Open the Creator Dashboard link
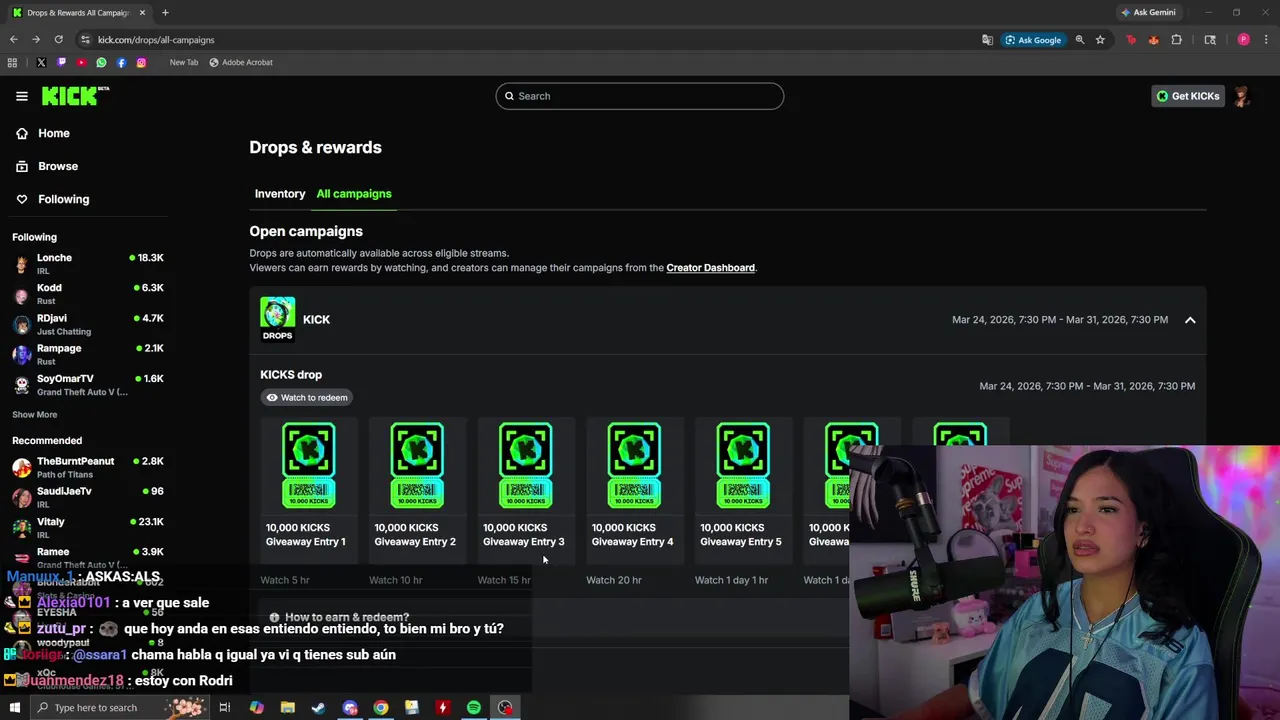This screenshot has width=1280, height=720. point(710,268)
